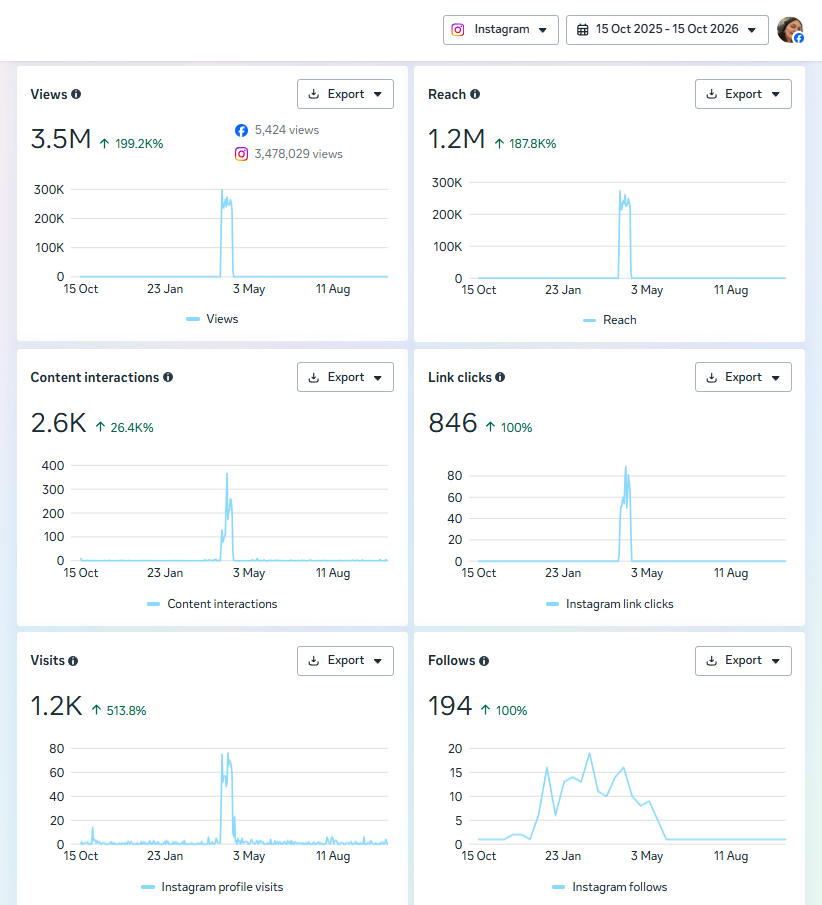Toggle the Content interactions legend swatch
The image size is (822, 905).
click(154, 604)
